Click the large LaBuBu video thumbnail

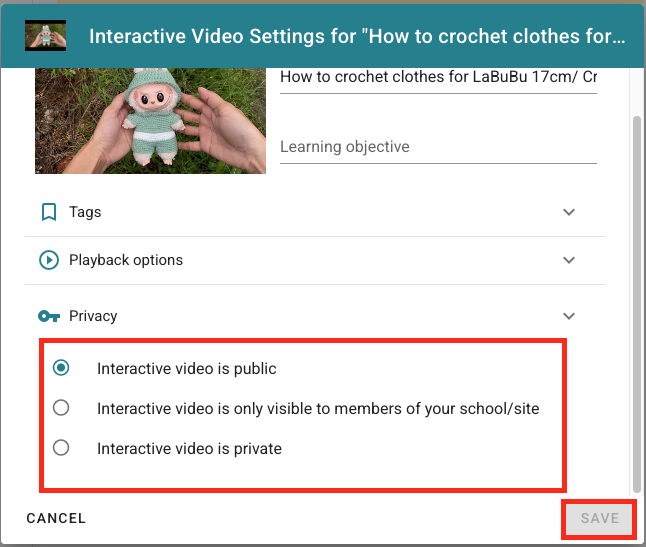tap(150, 121)
